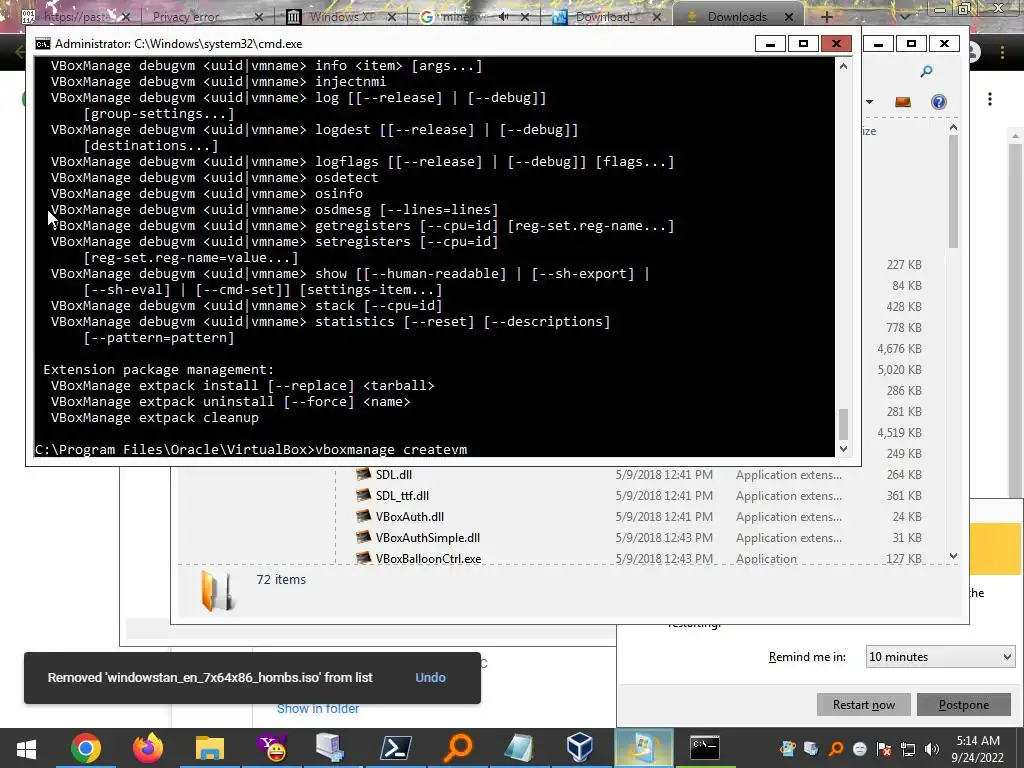
Task: Close the Downloads tab
Action: (x=788, y=17)
